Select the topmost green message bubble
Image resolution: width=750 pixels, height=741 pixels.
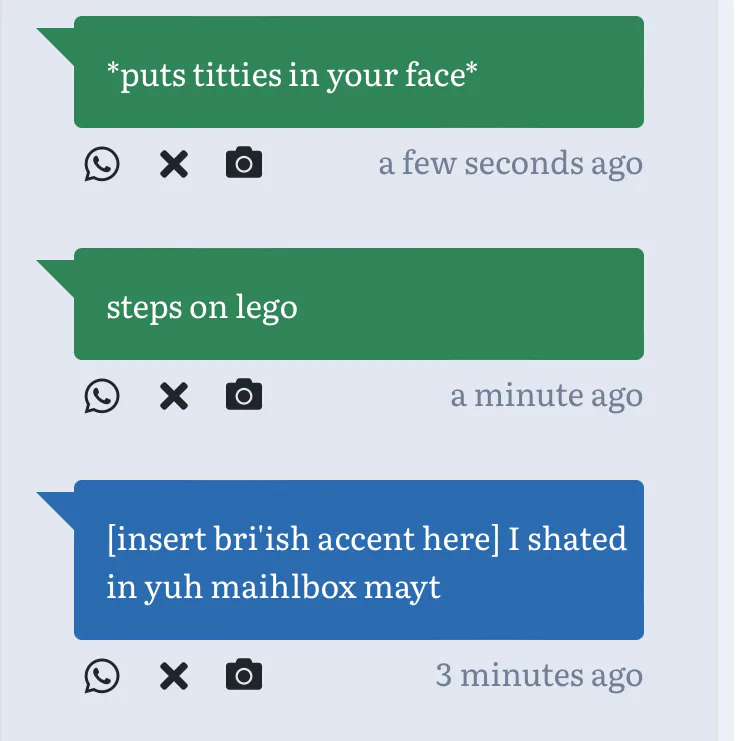point(358,73)
